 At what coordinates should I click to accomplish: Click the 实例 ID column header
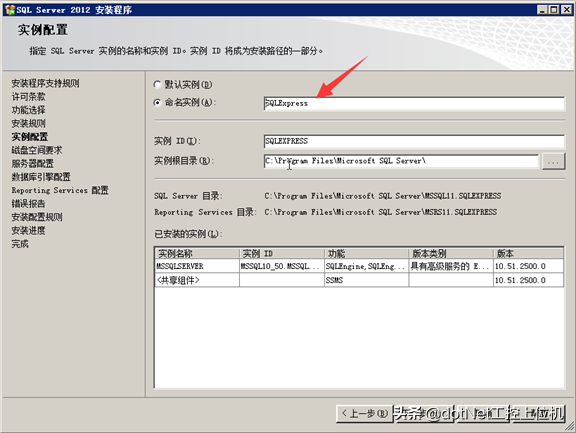pyautogui.click(x=282, y=253)
